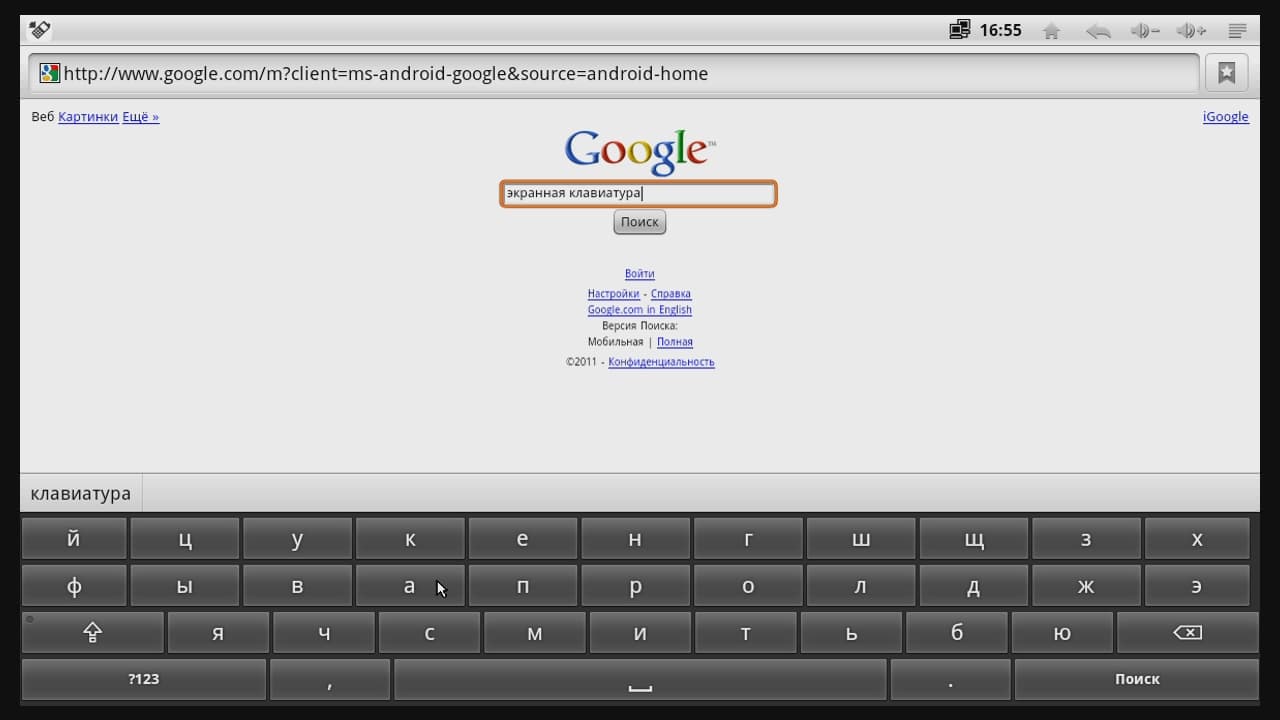The image size is (1280, 720).
Task: Tap the х key
Action: tap(1197, 539)
